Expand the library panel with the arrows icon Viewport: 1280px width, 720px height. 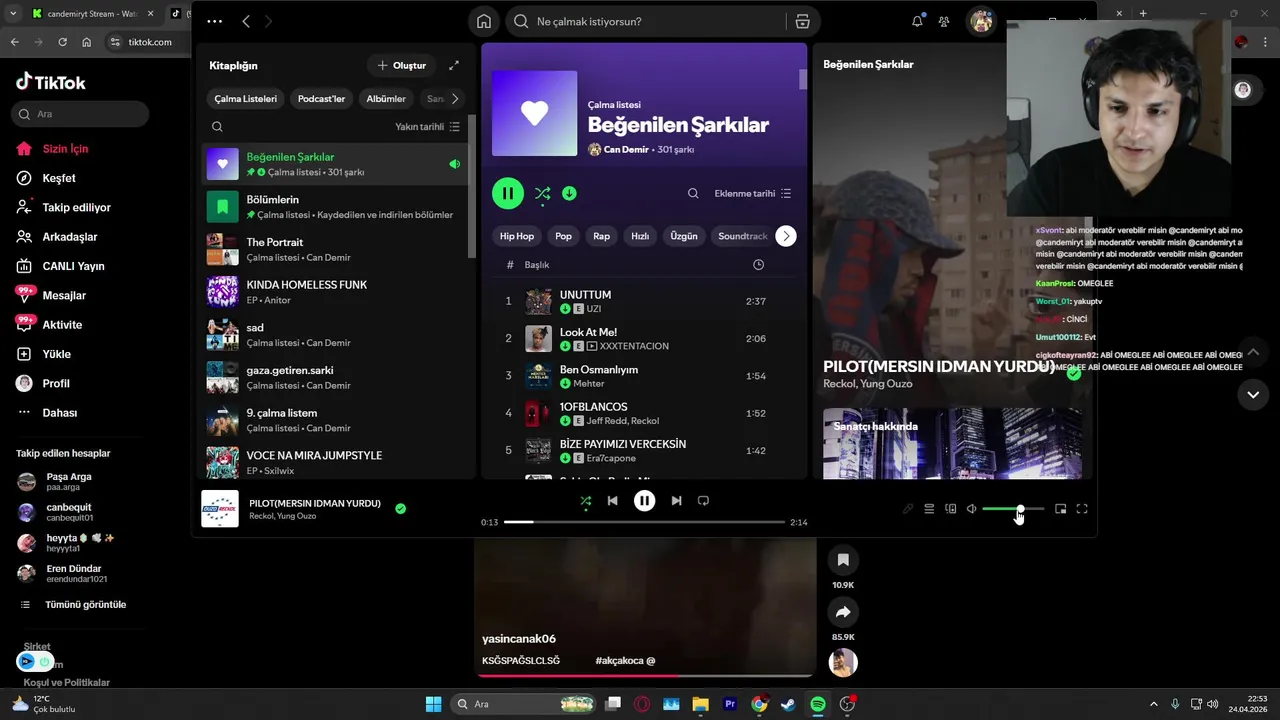[x=454, y=65]
